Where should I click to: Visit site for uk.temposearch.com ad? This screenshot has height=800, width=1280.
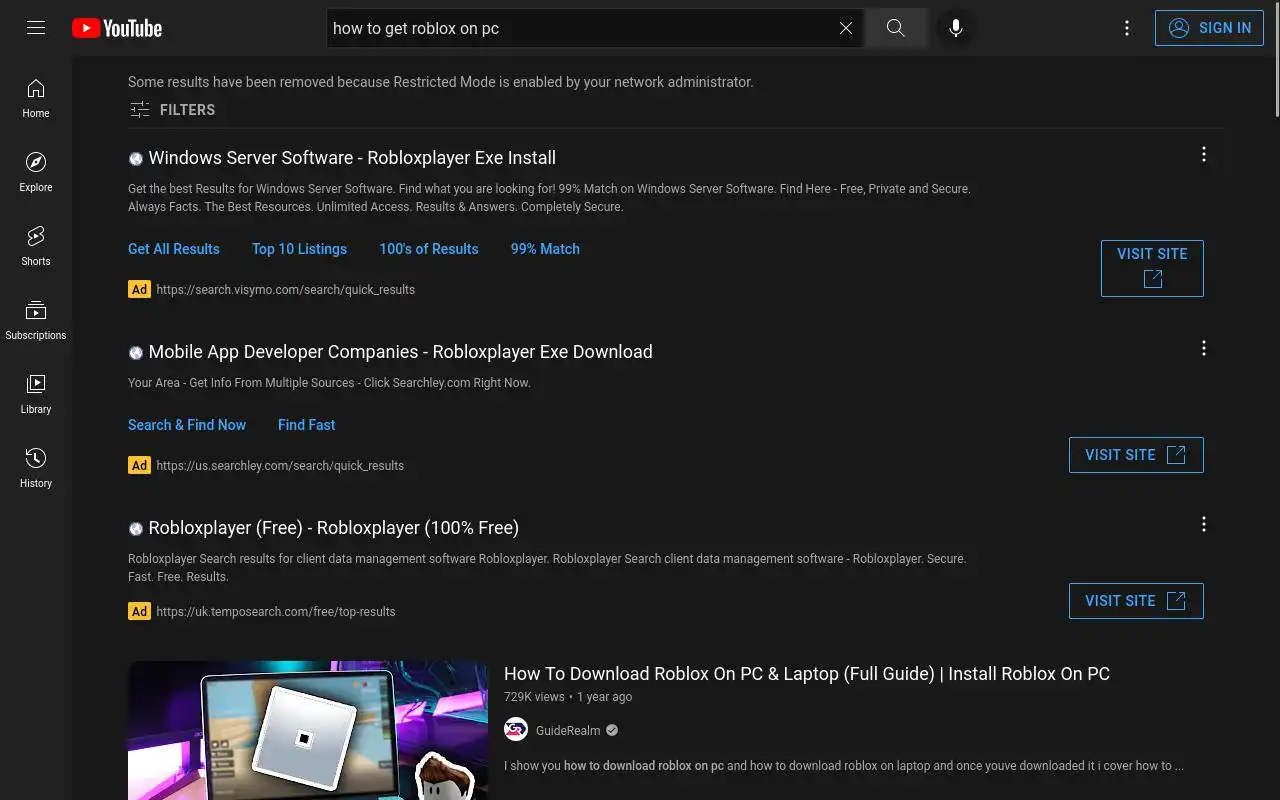[1136, 601]
